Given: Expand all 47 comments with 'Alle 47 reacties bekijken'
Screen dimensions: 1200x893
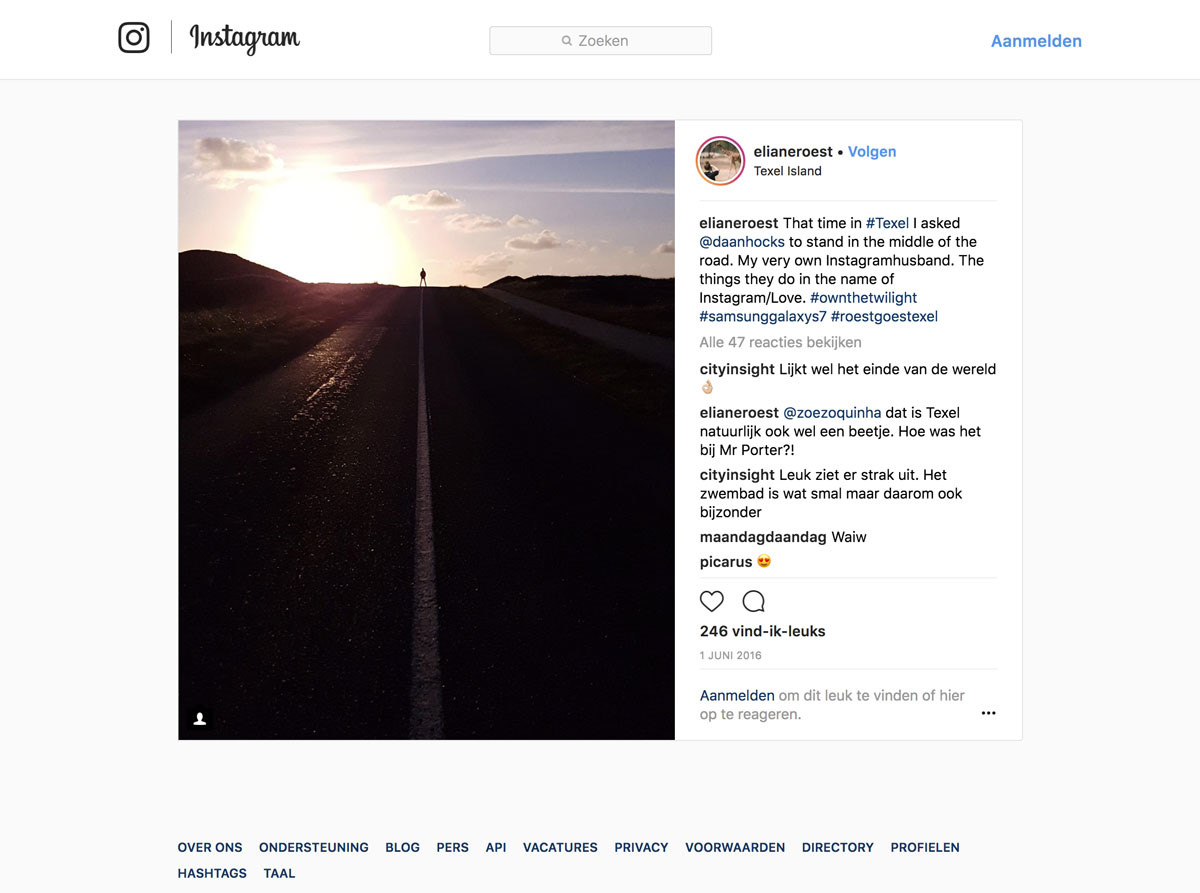Looking at the screenshot, I should [x=780, y=342].
